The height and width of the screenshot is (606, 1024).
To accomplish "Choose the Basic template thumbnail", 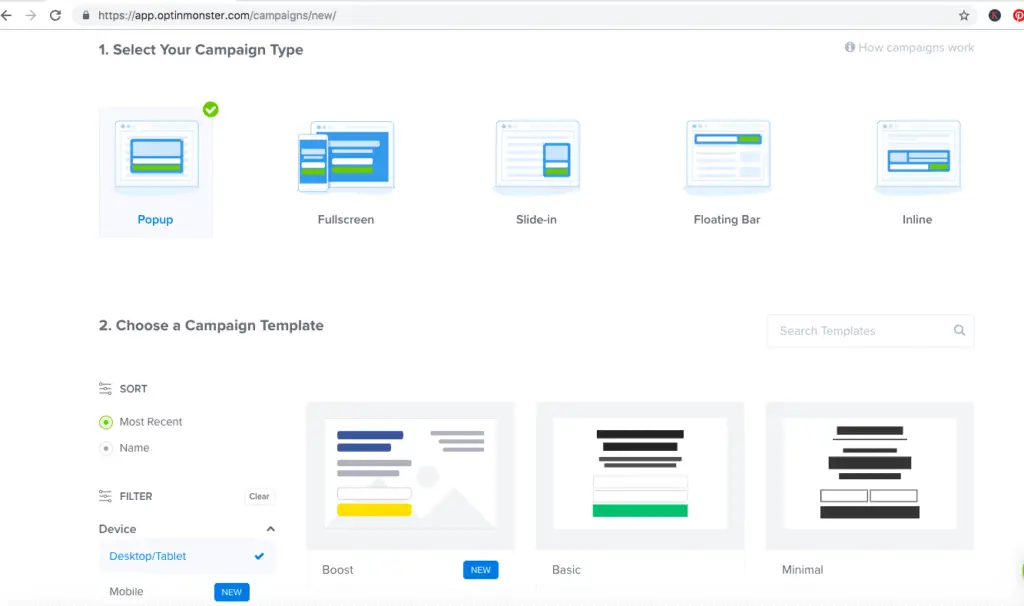I will click(640, 476).
